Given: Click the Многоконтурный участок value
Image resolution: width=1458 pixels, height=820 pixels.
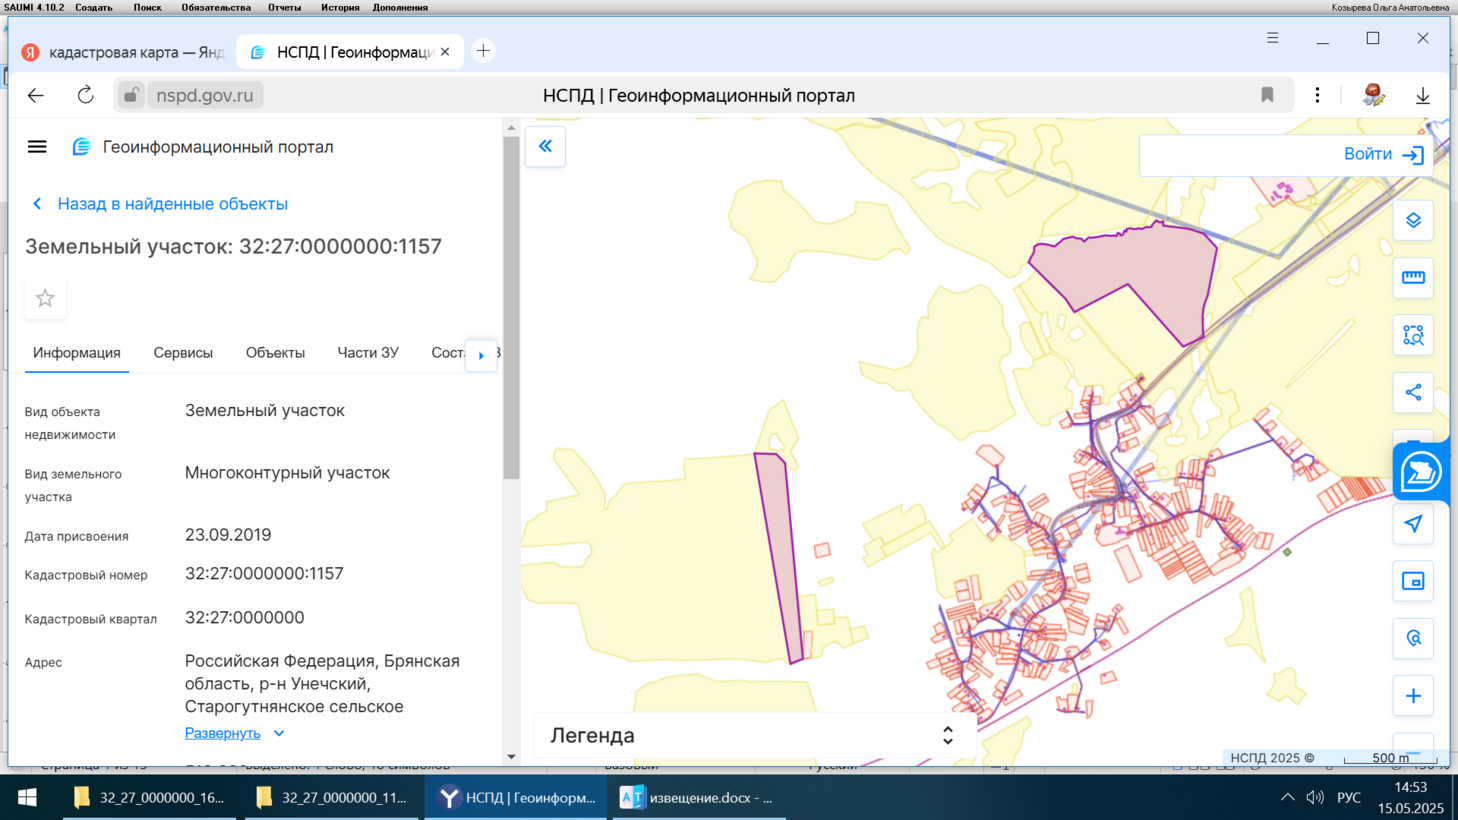Looking at the screenshot, I should tap(287, 473).
